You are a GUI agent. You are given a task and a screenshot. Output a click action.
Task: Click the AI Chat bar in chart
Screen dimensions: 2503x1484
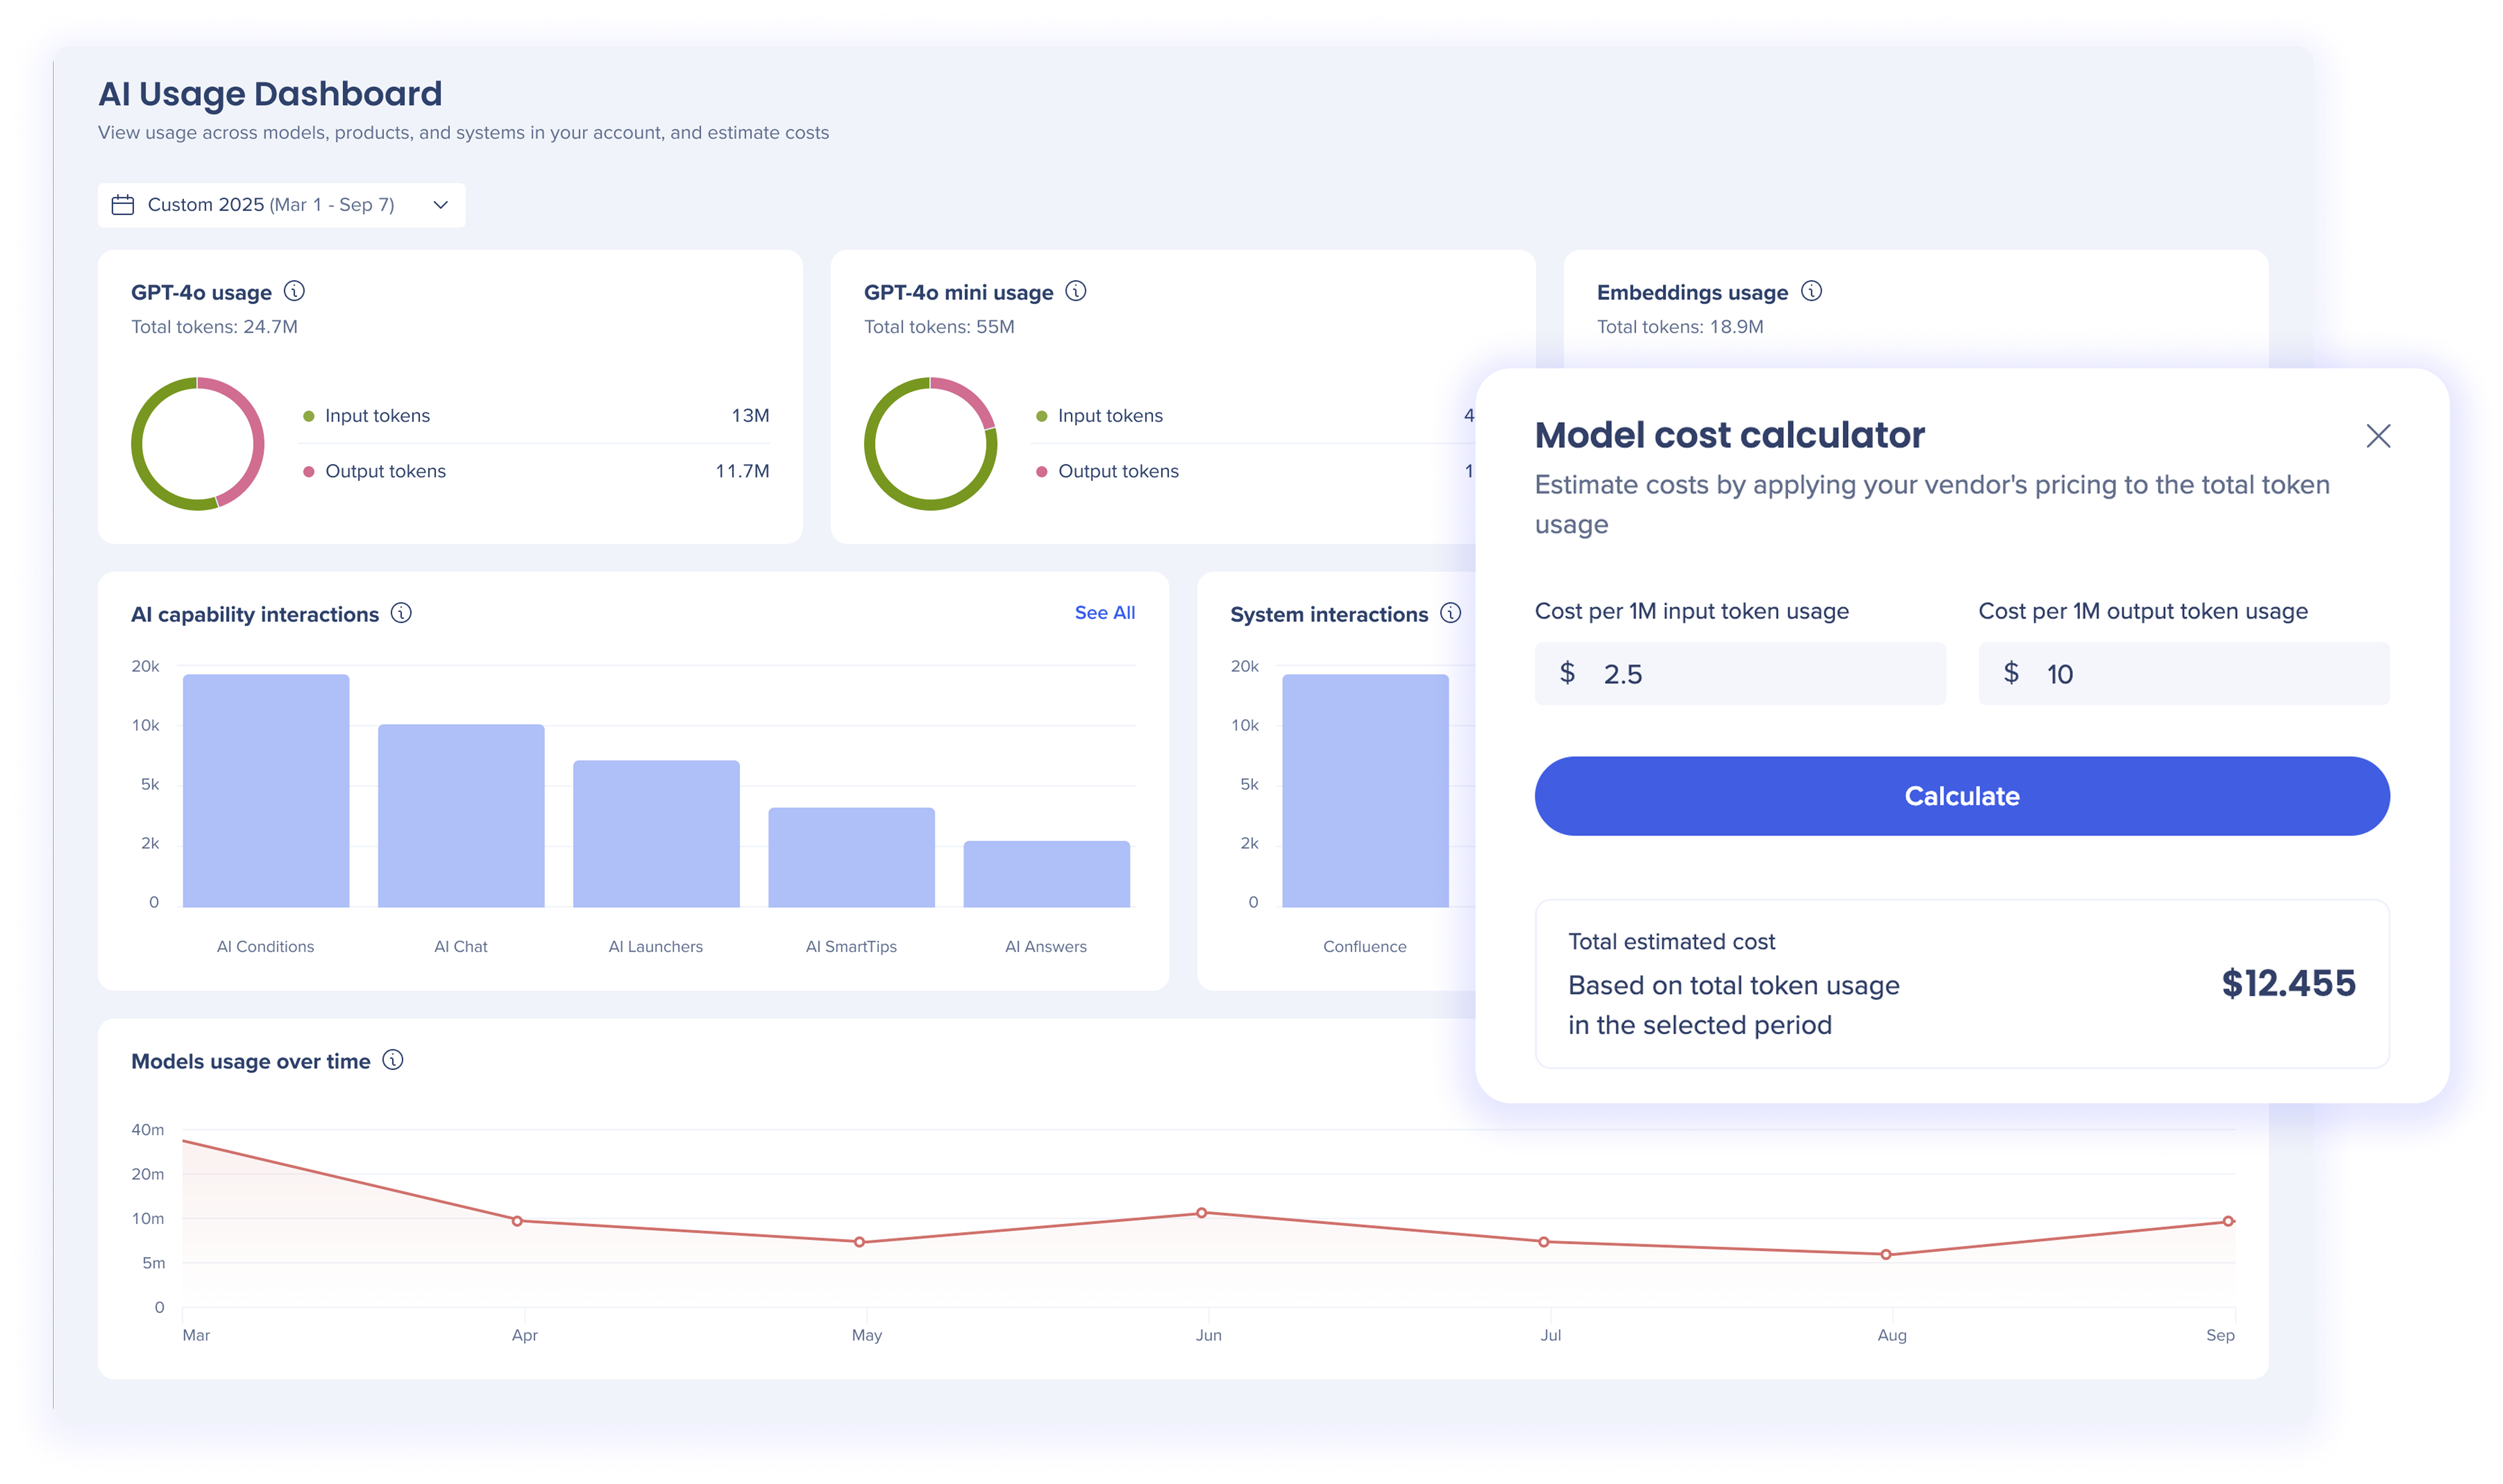[x=461, y=816]
